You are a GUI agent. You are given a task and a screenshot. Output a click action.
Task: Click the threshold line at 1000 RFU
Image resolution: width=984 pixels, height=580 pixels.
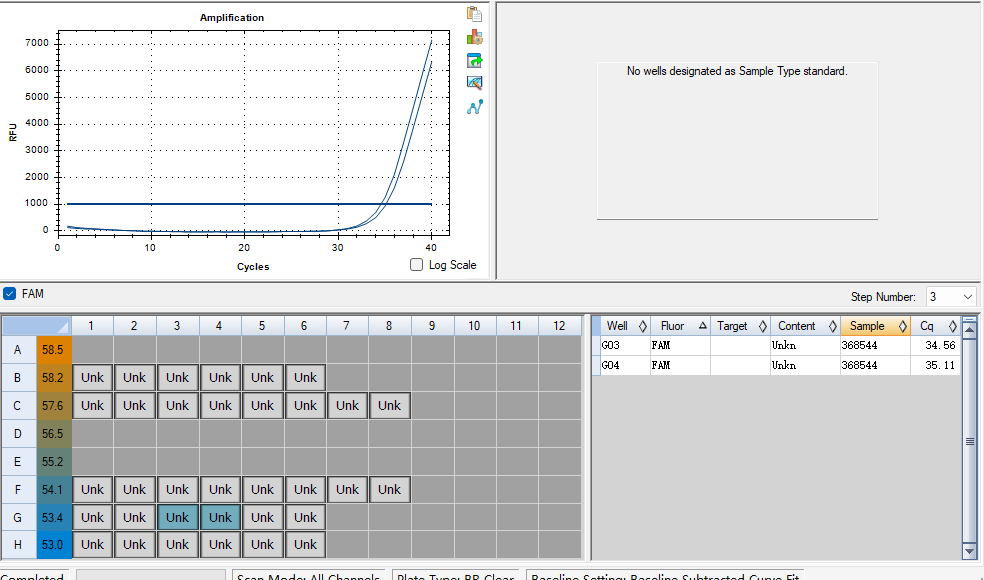pos(249,204)
